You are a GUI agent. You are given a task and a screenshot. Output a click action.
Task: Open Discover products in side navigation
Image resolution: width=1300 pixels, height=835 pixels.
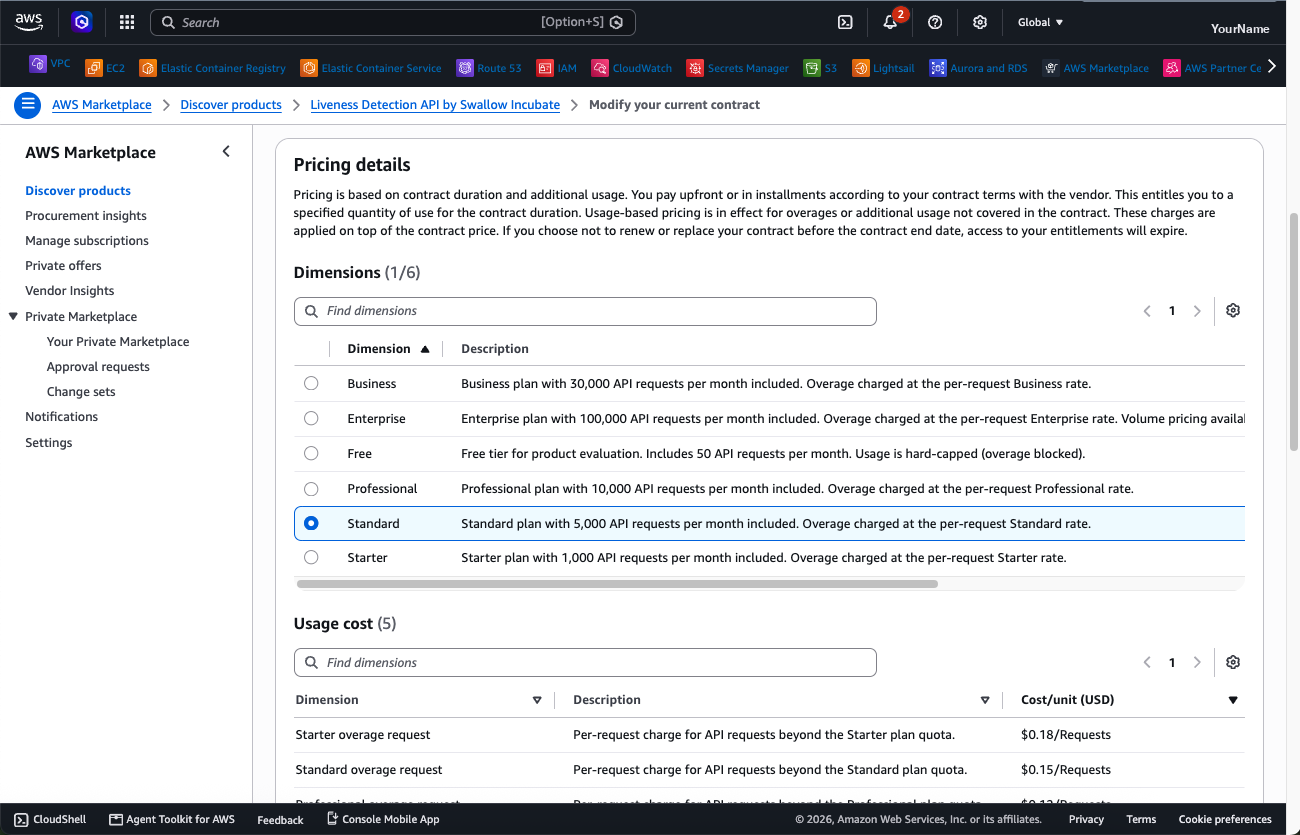78,191
